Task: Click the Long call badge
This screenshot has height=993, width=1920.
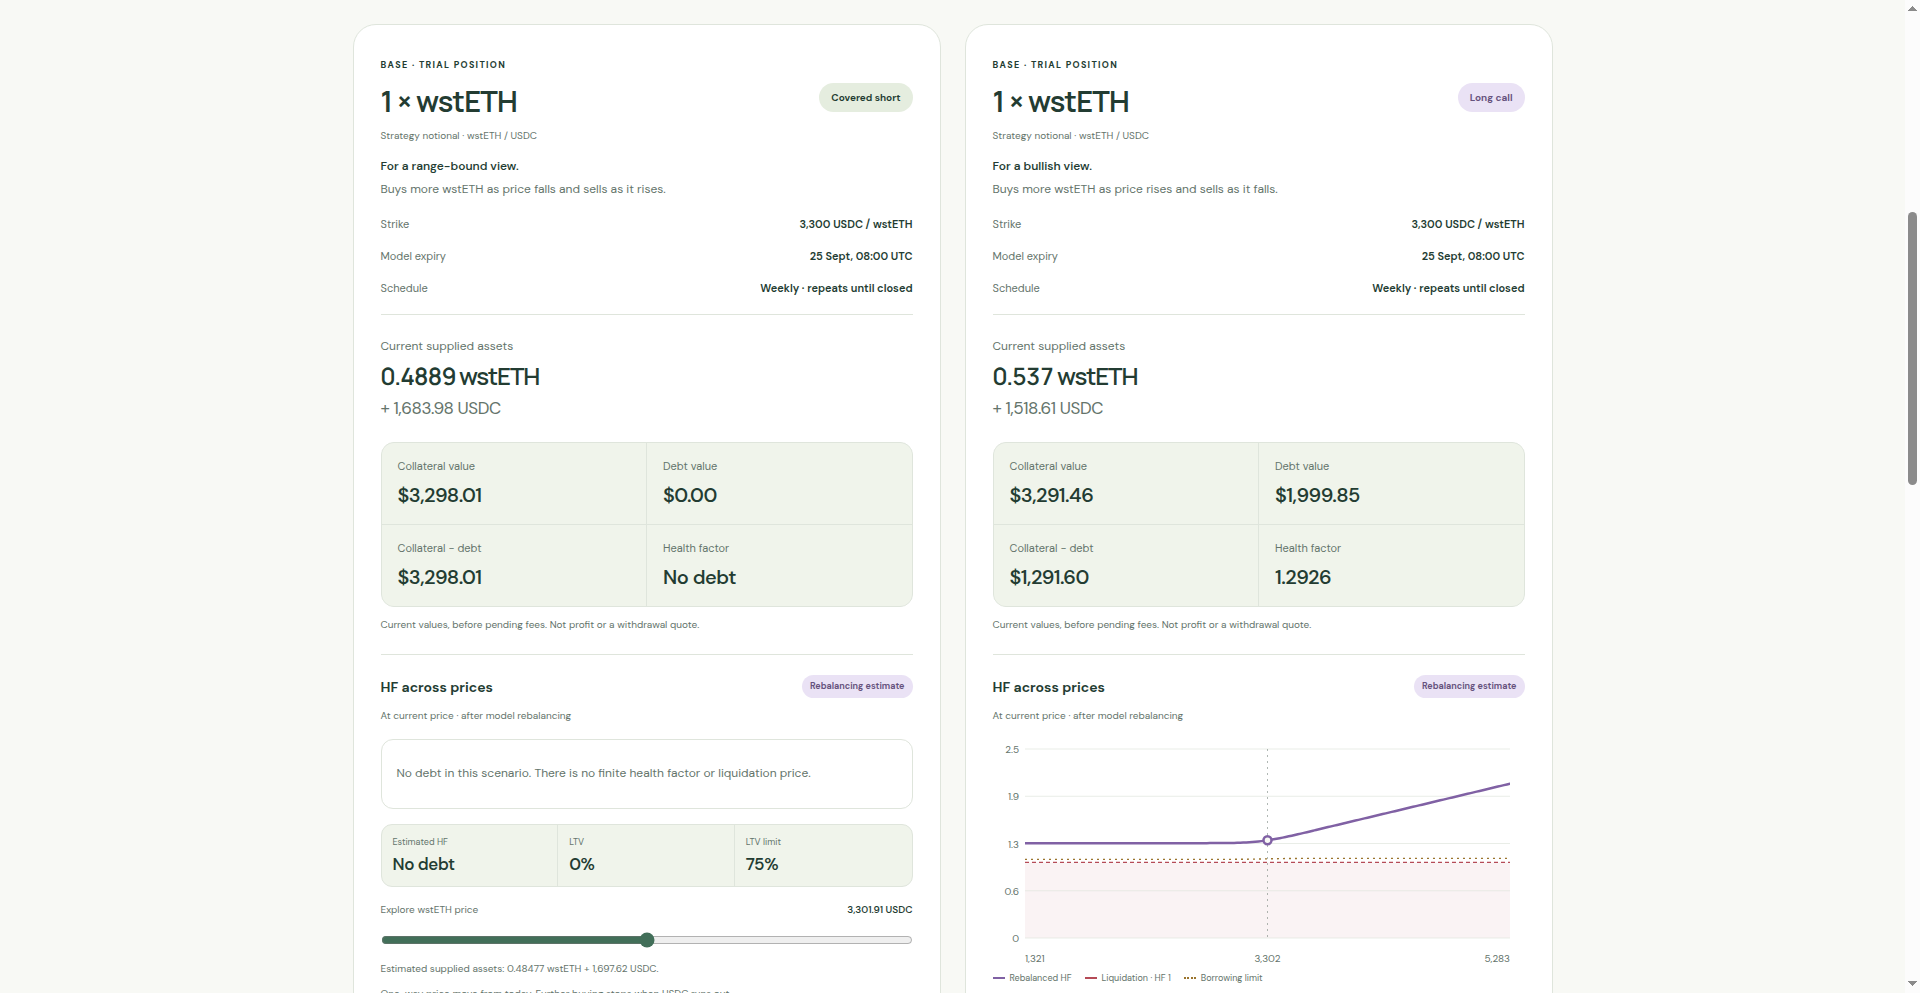Action: click(1490, 98)
